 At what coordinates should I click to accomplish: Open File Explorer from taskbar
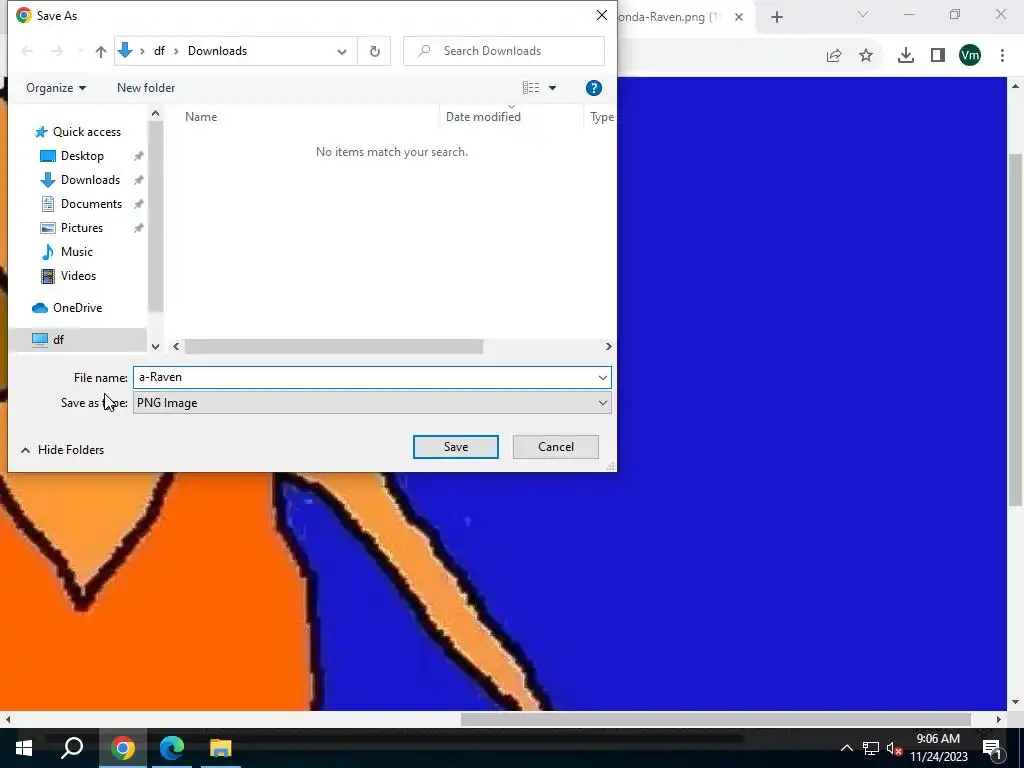click(x=221, y=748)
